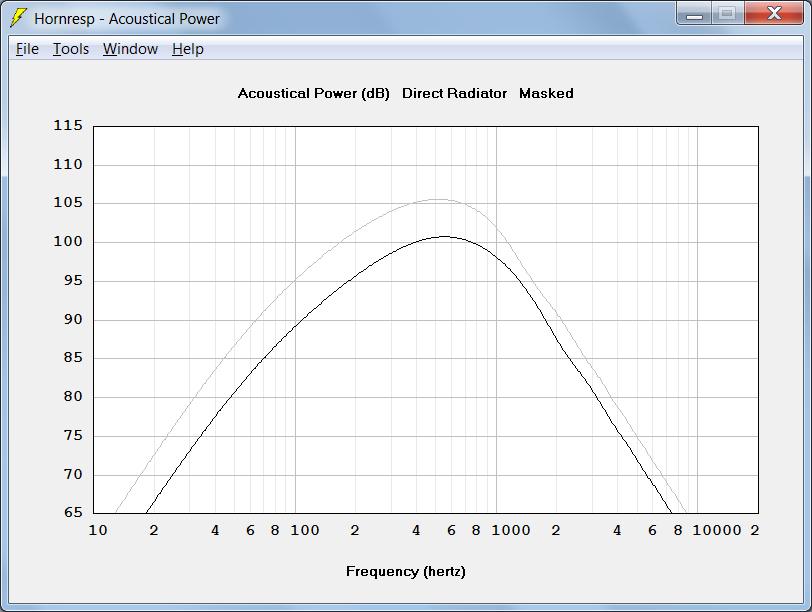This screenshot has width=812, height=612.
Task: Close the Hornresp Acoustical Power window
Action: point(774,13)
